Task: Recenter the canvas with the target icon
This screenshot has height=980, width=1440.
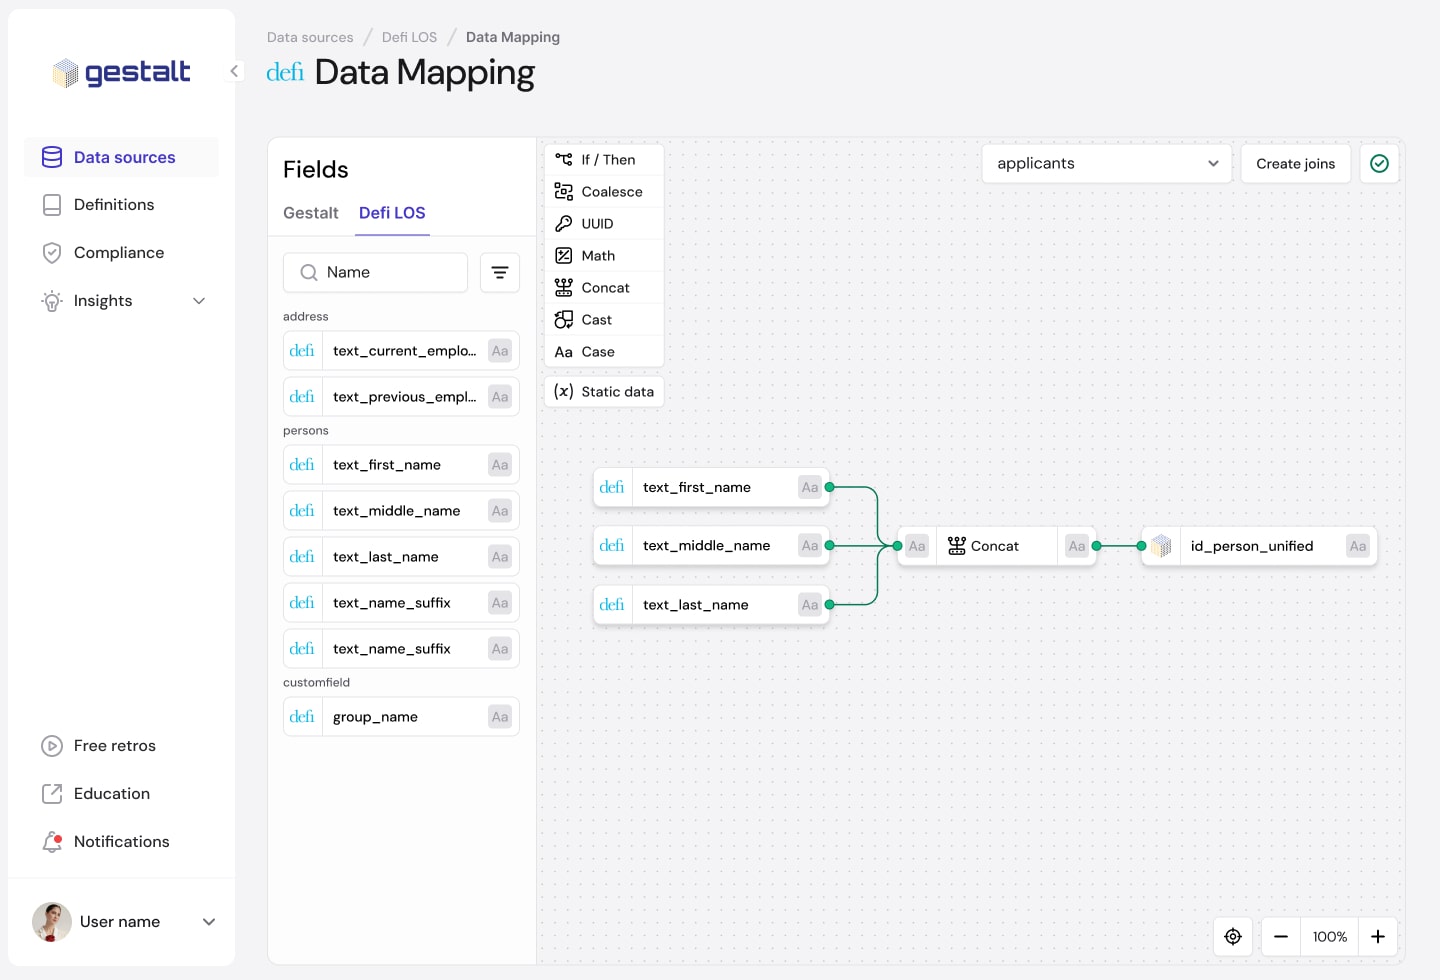Action: pos(1232,936)
